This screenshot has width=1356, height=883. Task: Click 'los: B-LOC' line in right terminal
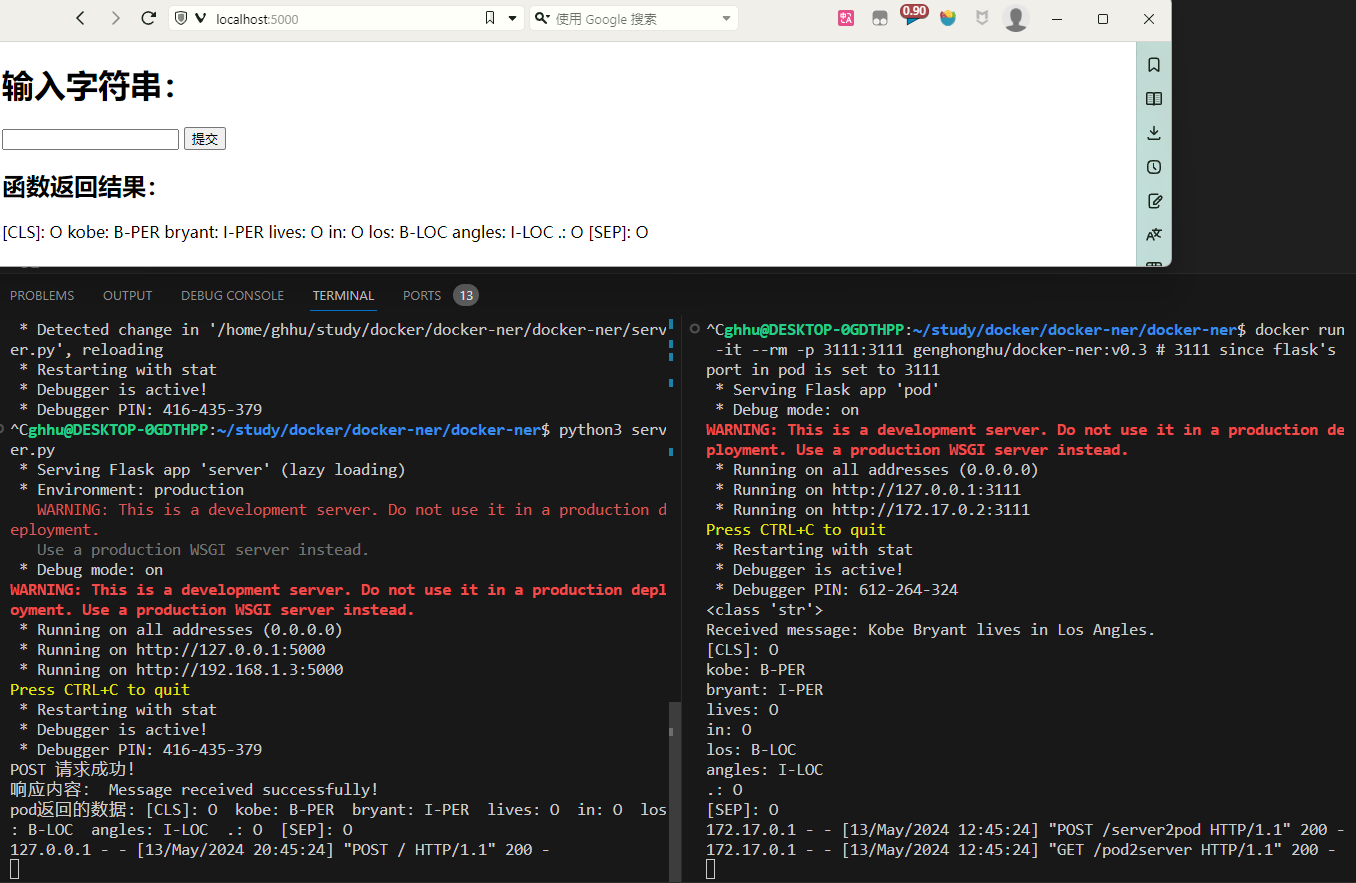tap(751, 749)
